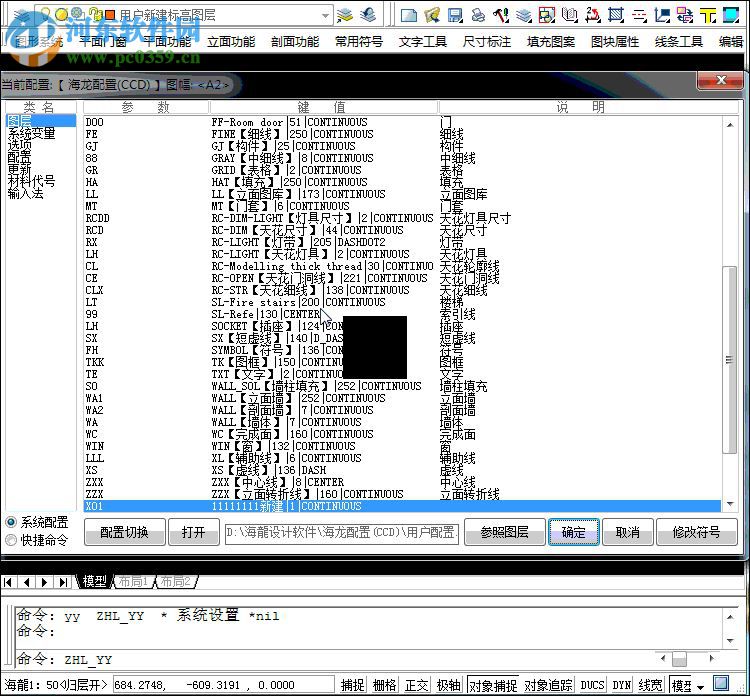The width and height of the screenshot is (750, 696).
Task: Select 系统变量 in the category list
Action: 32,133
